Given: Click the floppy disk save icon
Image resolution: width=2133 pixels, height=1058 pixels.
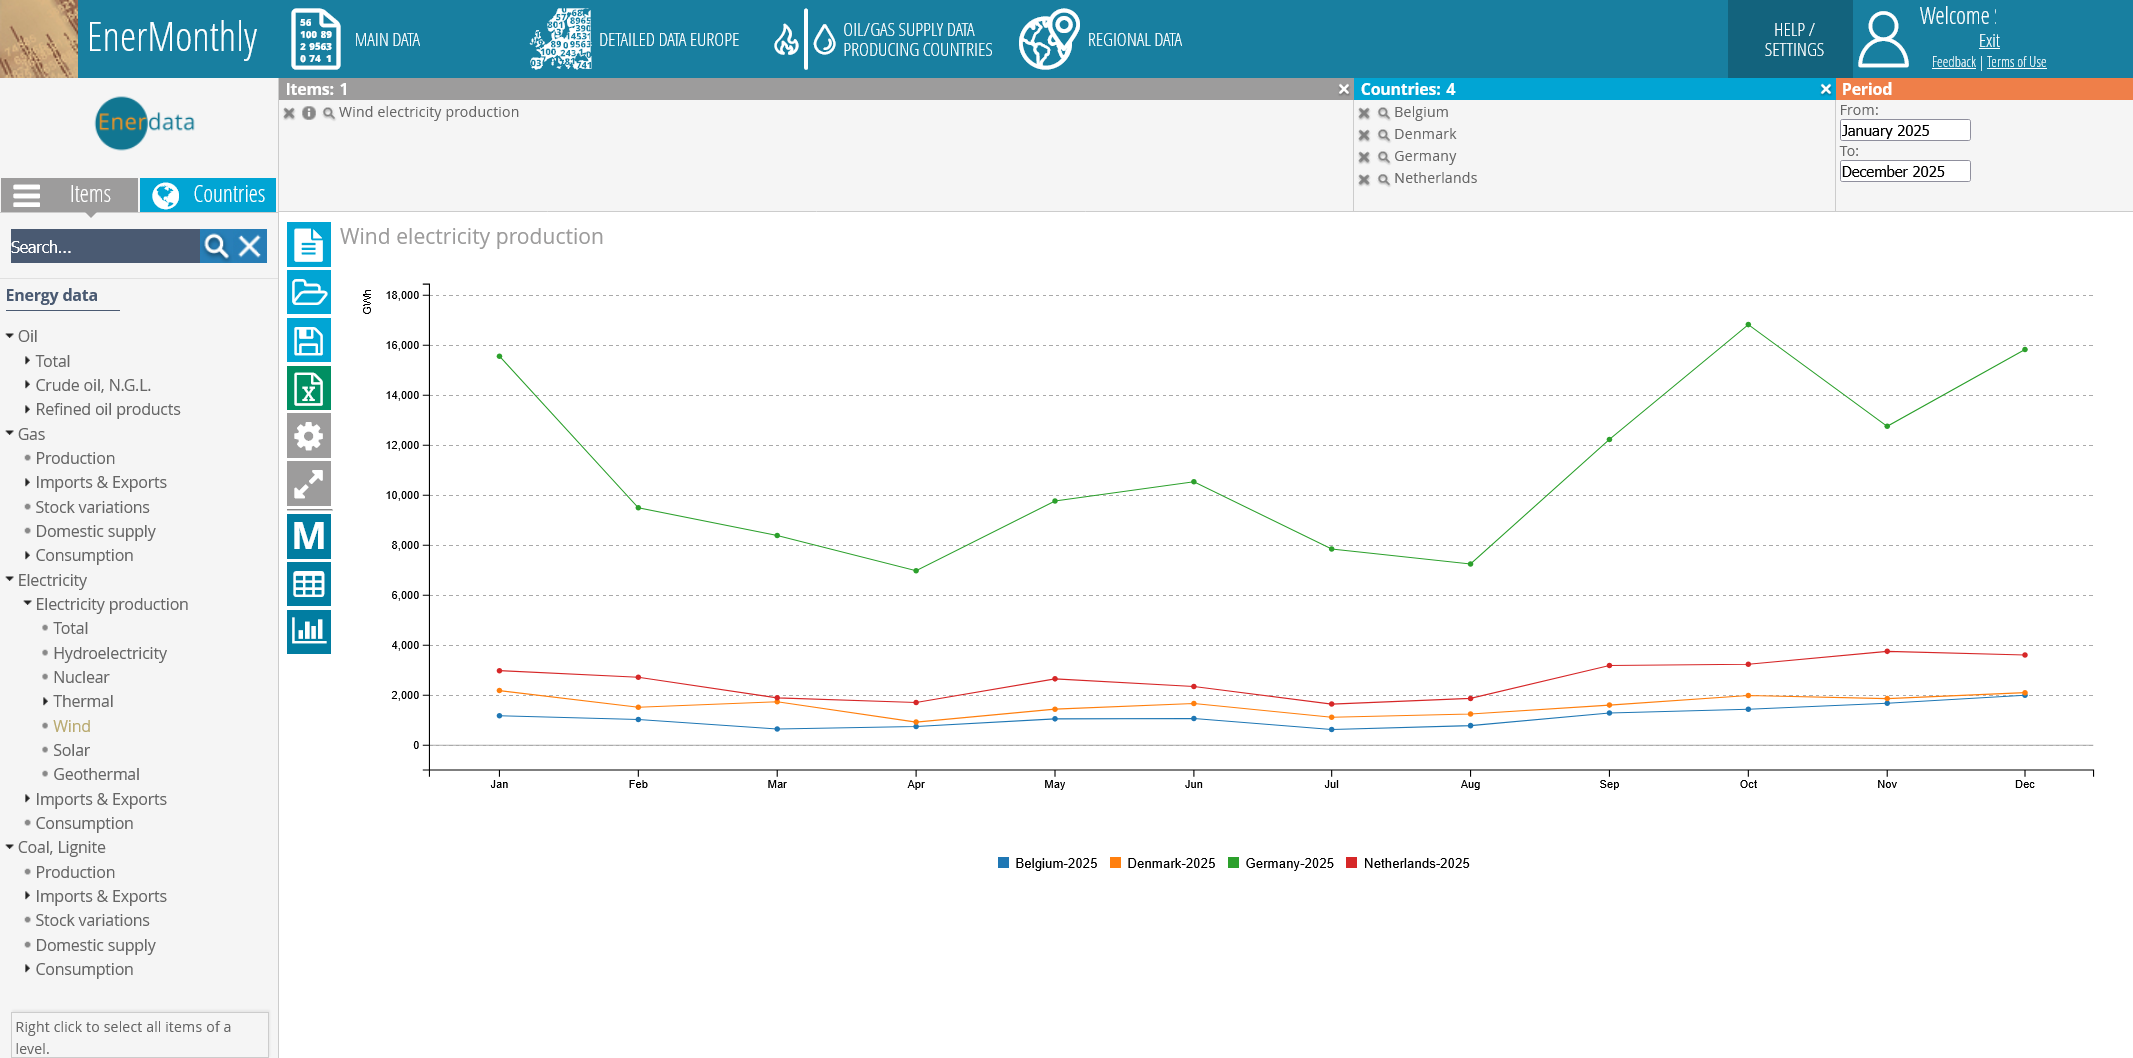Looking at the screenshot, I should point(308,341).
